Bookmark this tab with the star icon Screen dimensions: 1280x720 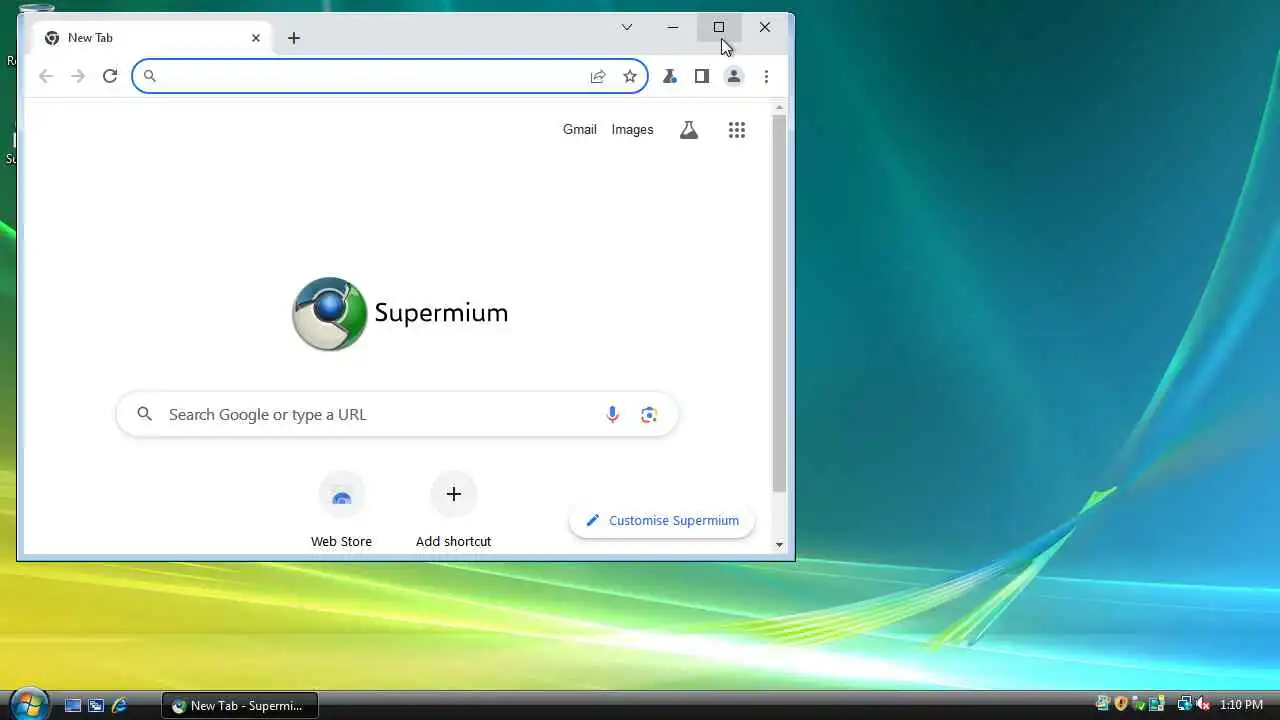coord(630,76)
